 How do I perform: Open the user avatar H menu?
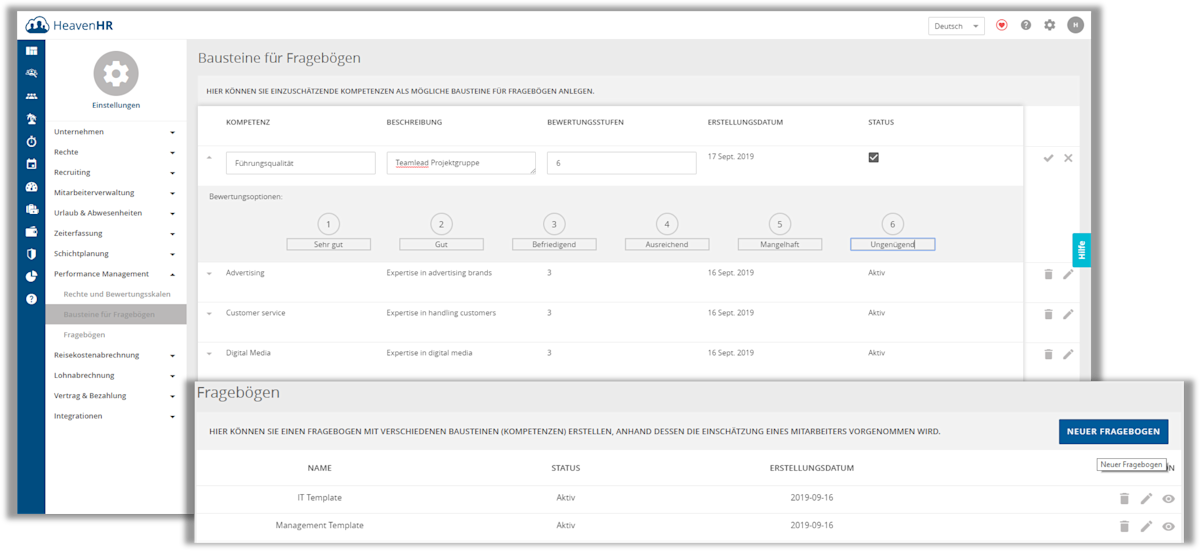tap(1075, 25)
